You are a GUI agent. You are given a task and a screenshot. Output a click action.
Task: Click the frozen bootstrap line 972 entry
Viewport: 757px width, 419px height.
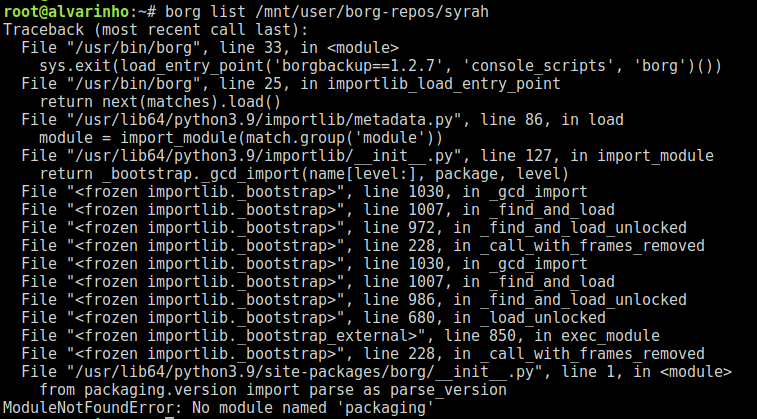tap(354, 228)
